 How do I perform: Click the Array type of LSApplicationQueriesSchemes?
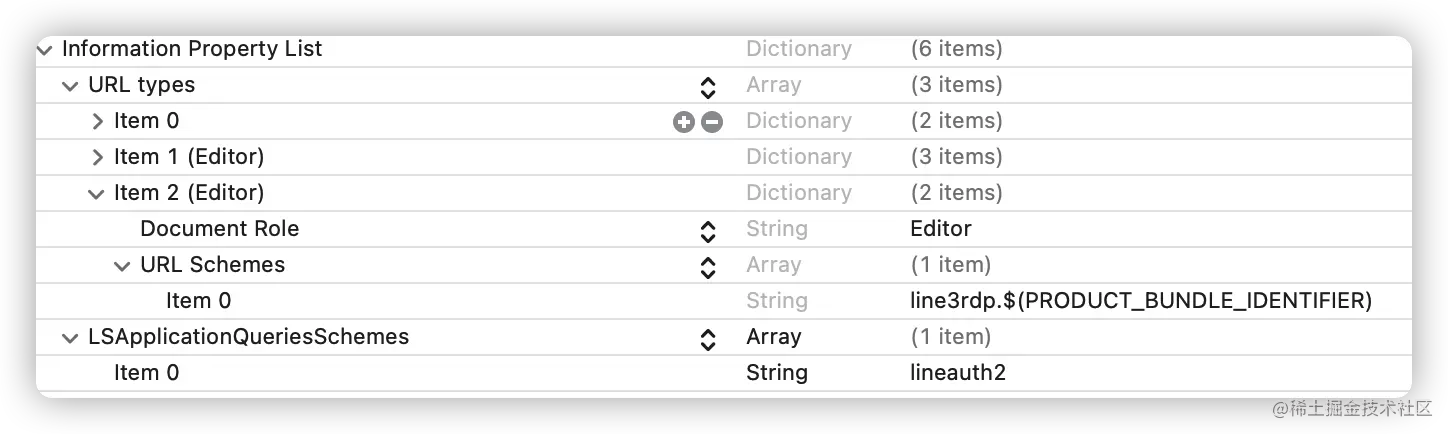tap(773, 337)
